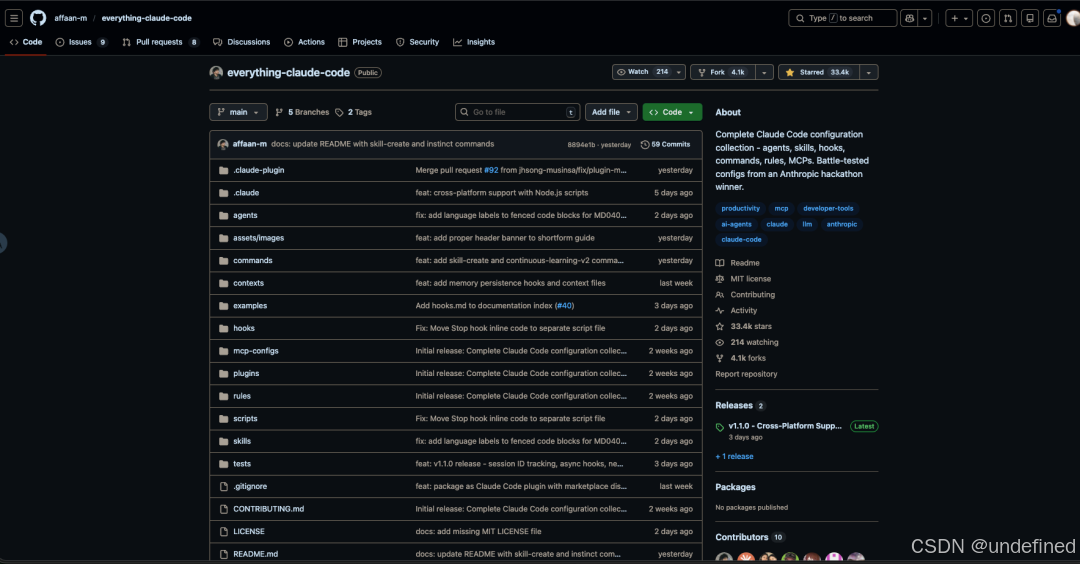Click the search box in header
1080x564 pixels.
tap(842, 18)
